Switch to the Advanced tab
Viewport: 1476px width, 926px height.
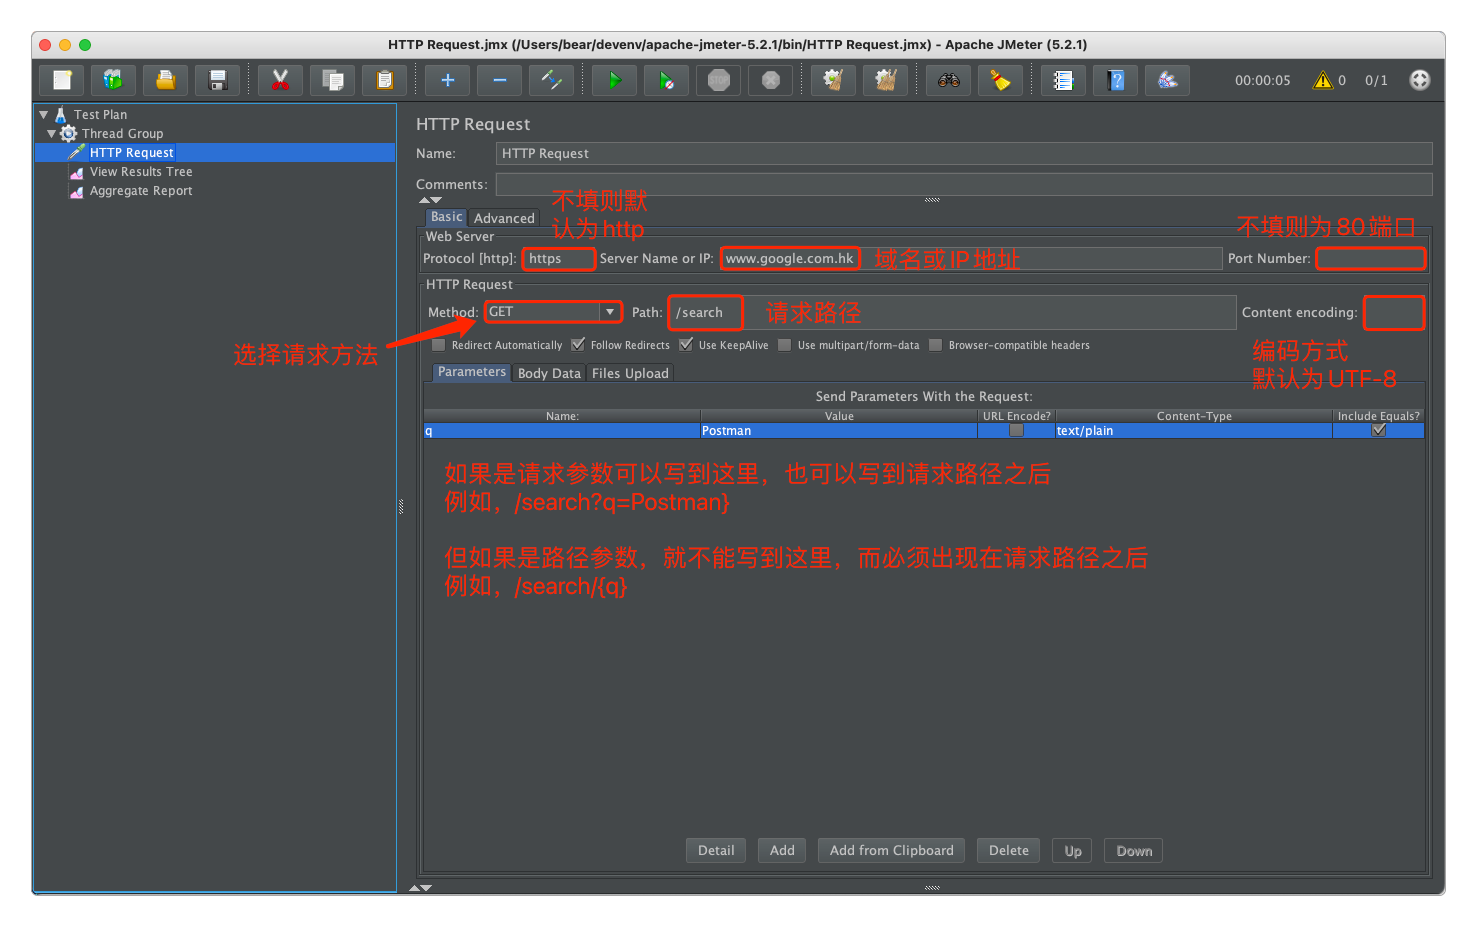click(504, 218)
